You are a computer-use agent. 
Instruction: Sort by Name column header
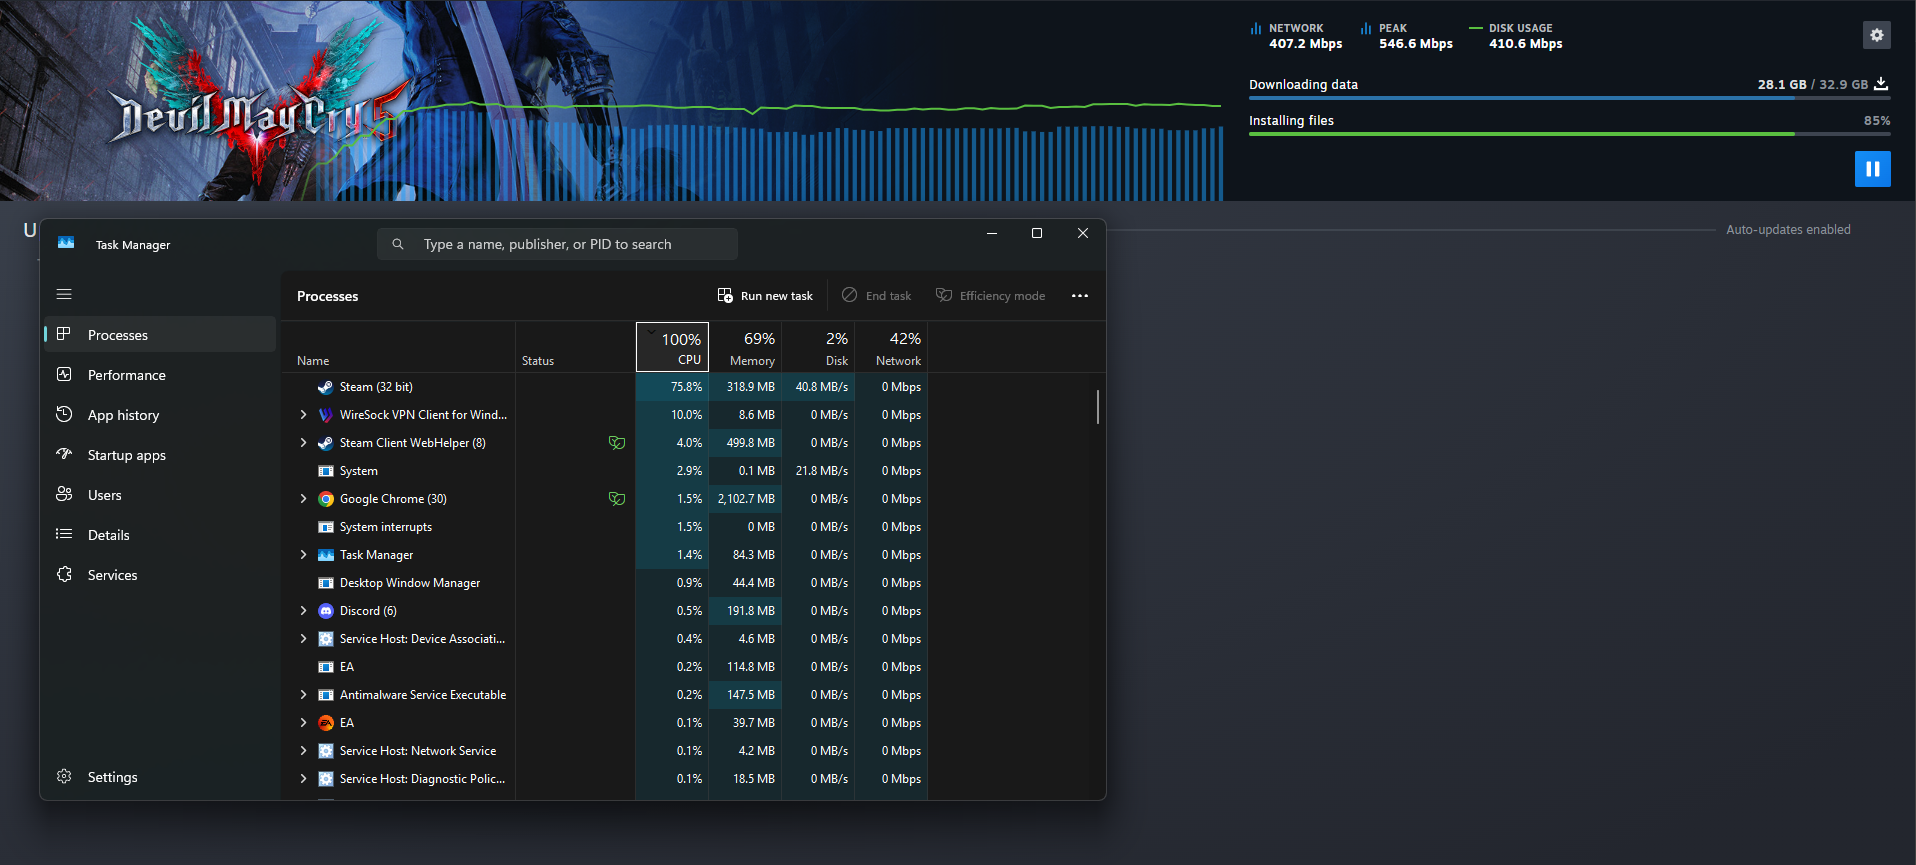[398, 347]
